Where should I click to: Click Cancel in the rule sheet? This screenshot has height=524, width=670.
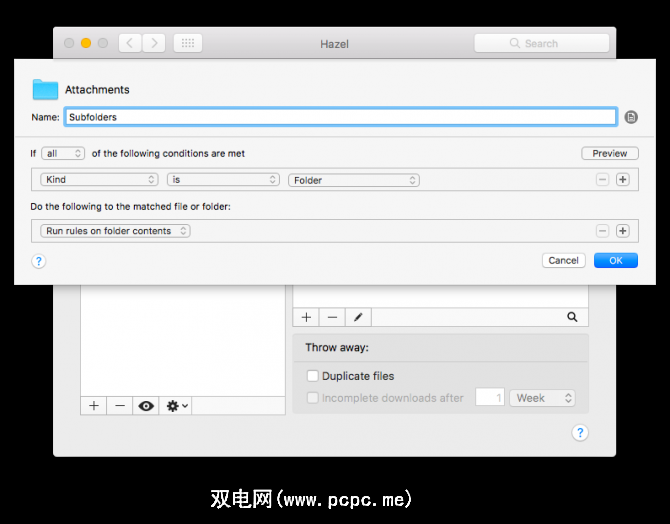coord(563,260)
